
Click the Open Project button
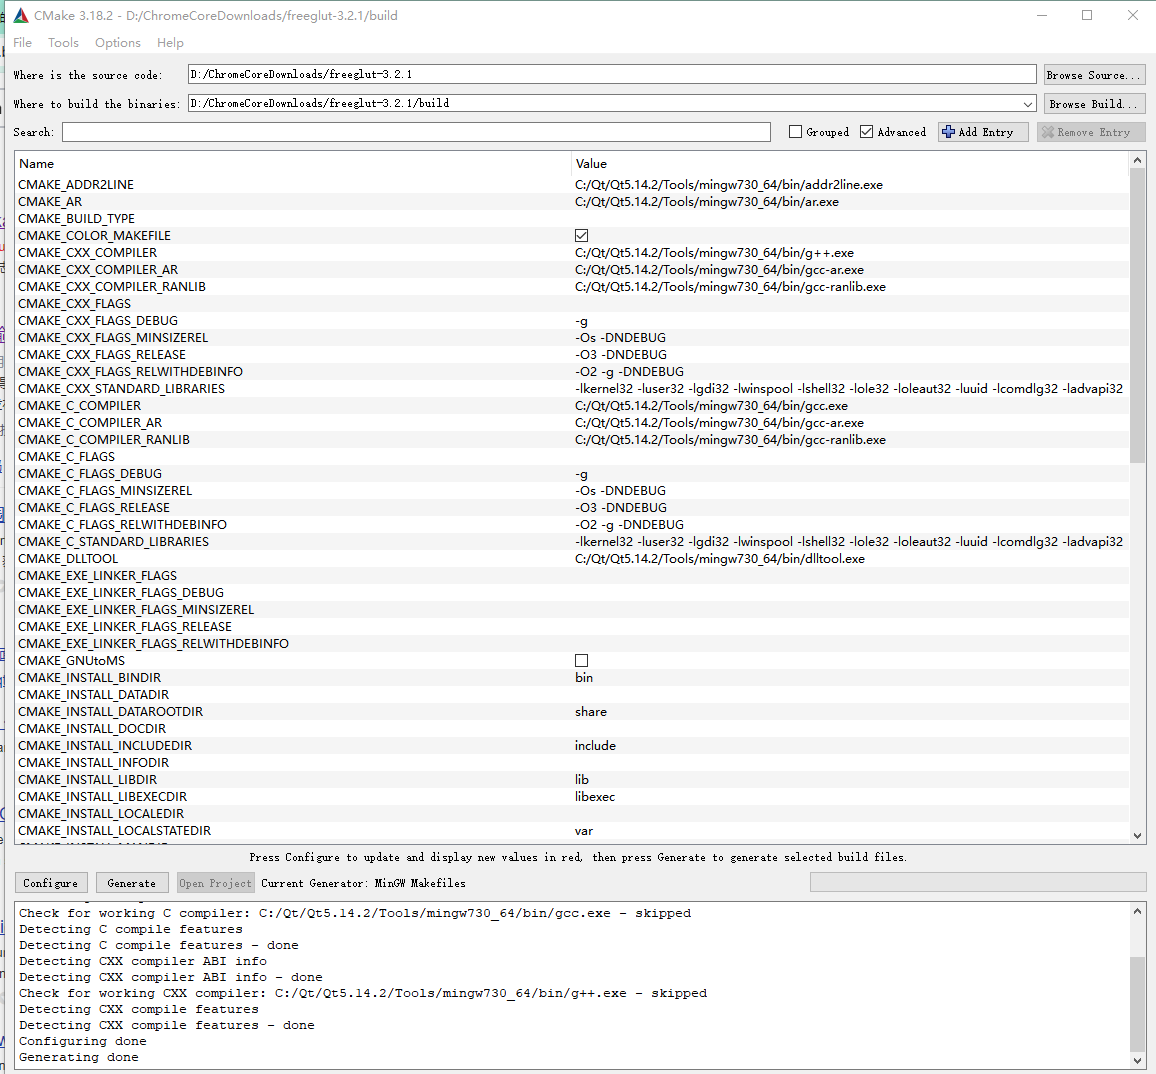(215, 883)
